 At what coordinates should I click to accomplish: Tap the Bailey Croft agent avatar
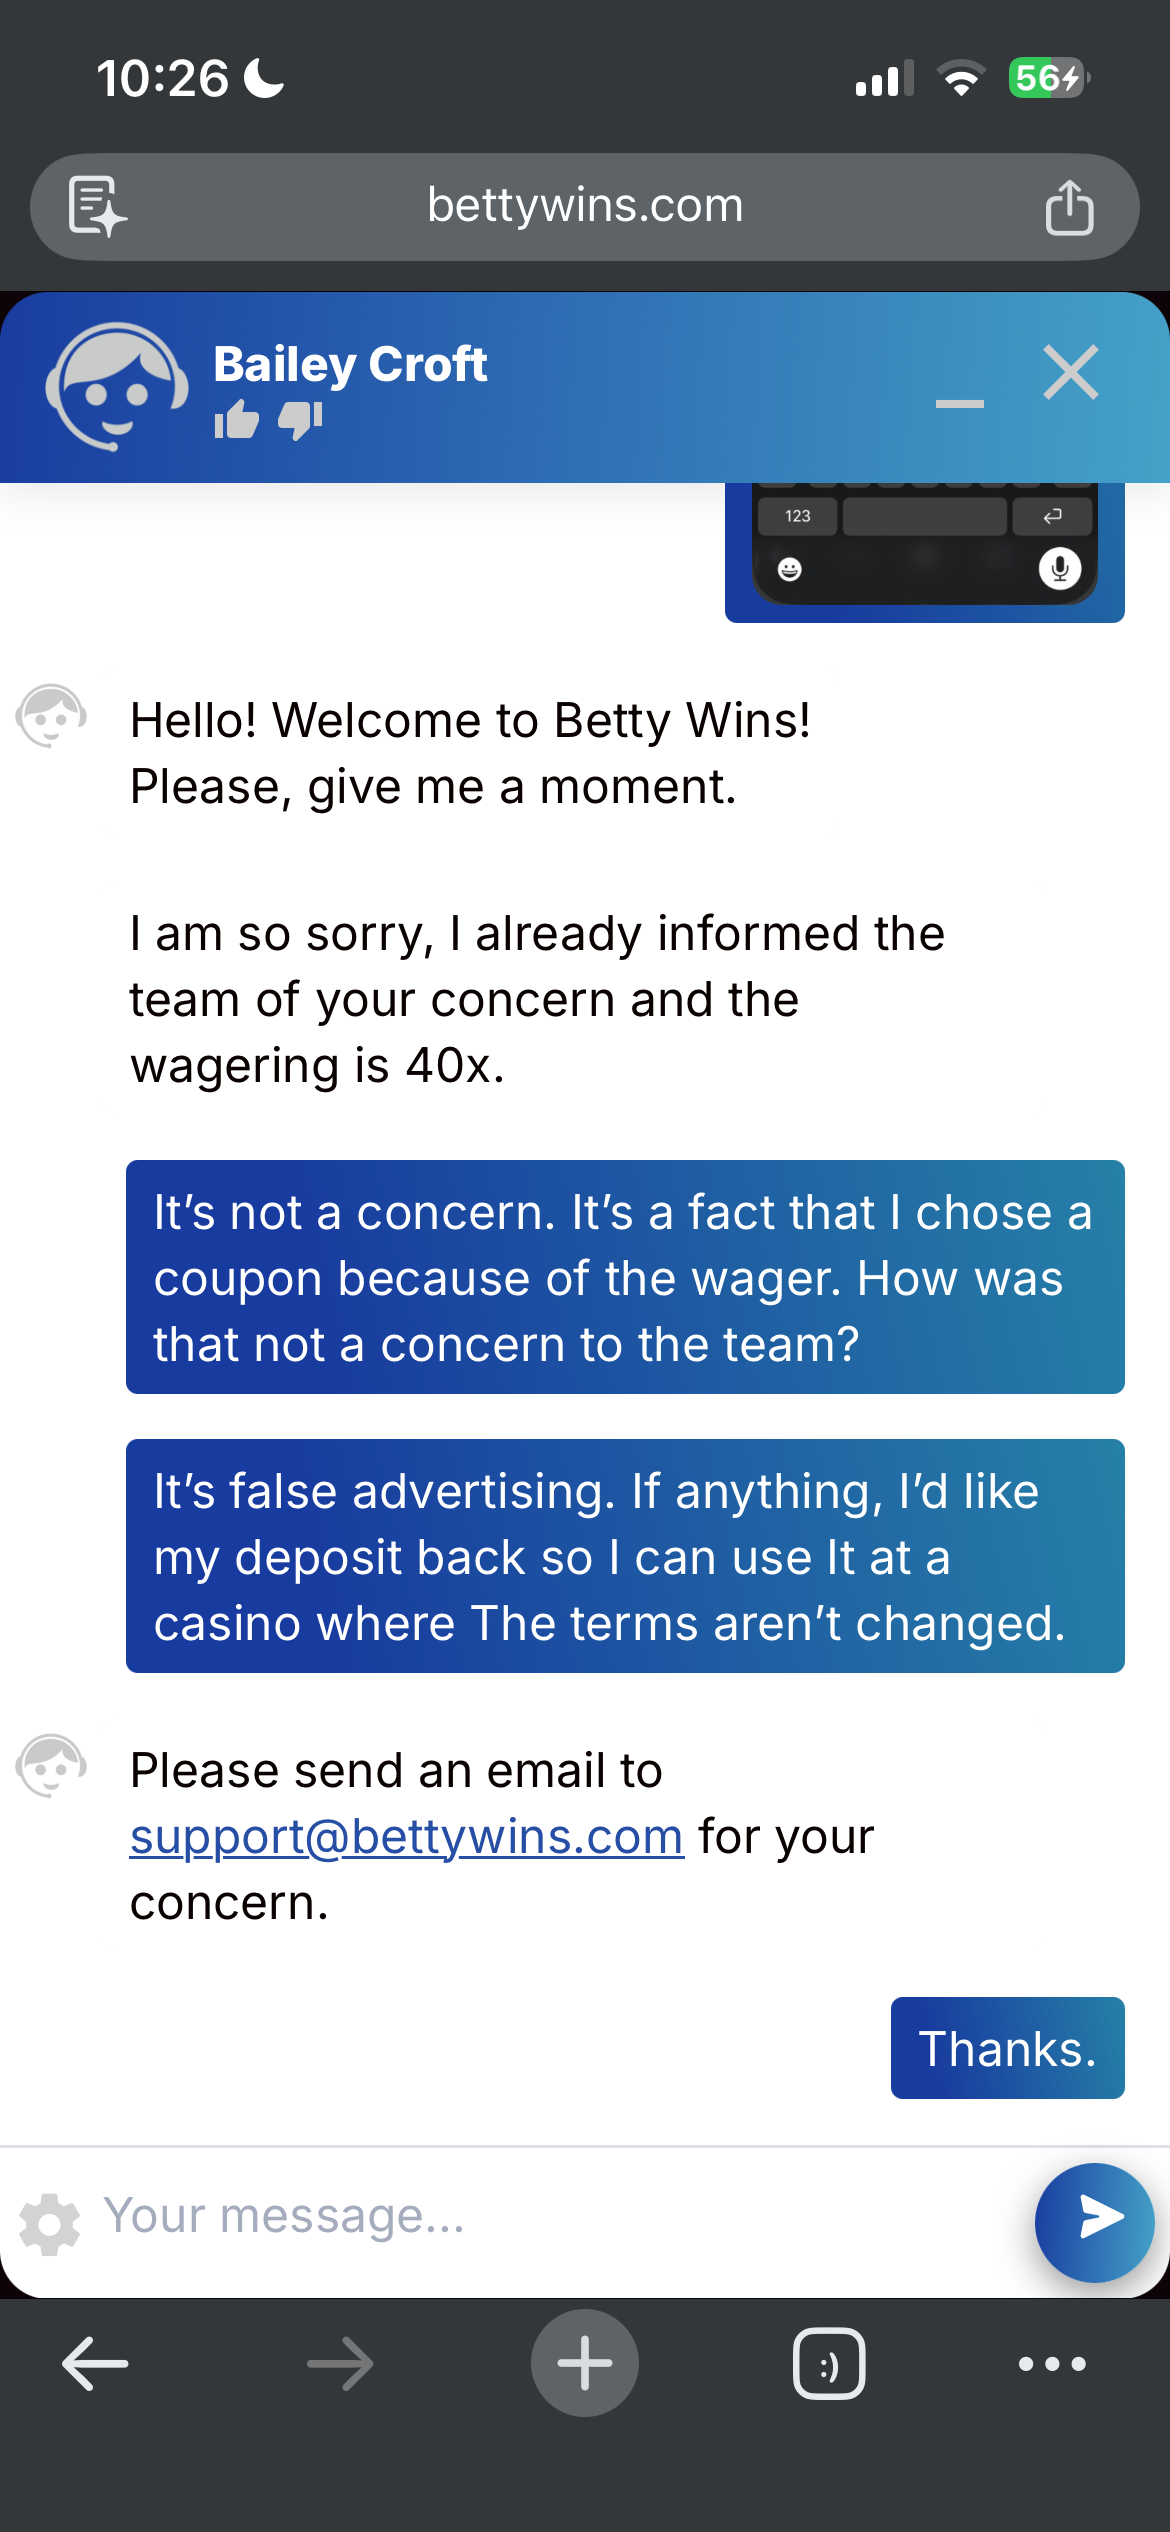coord(117,387)
